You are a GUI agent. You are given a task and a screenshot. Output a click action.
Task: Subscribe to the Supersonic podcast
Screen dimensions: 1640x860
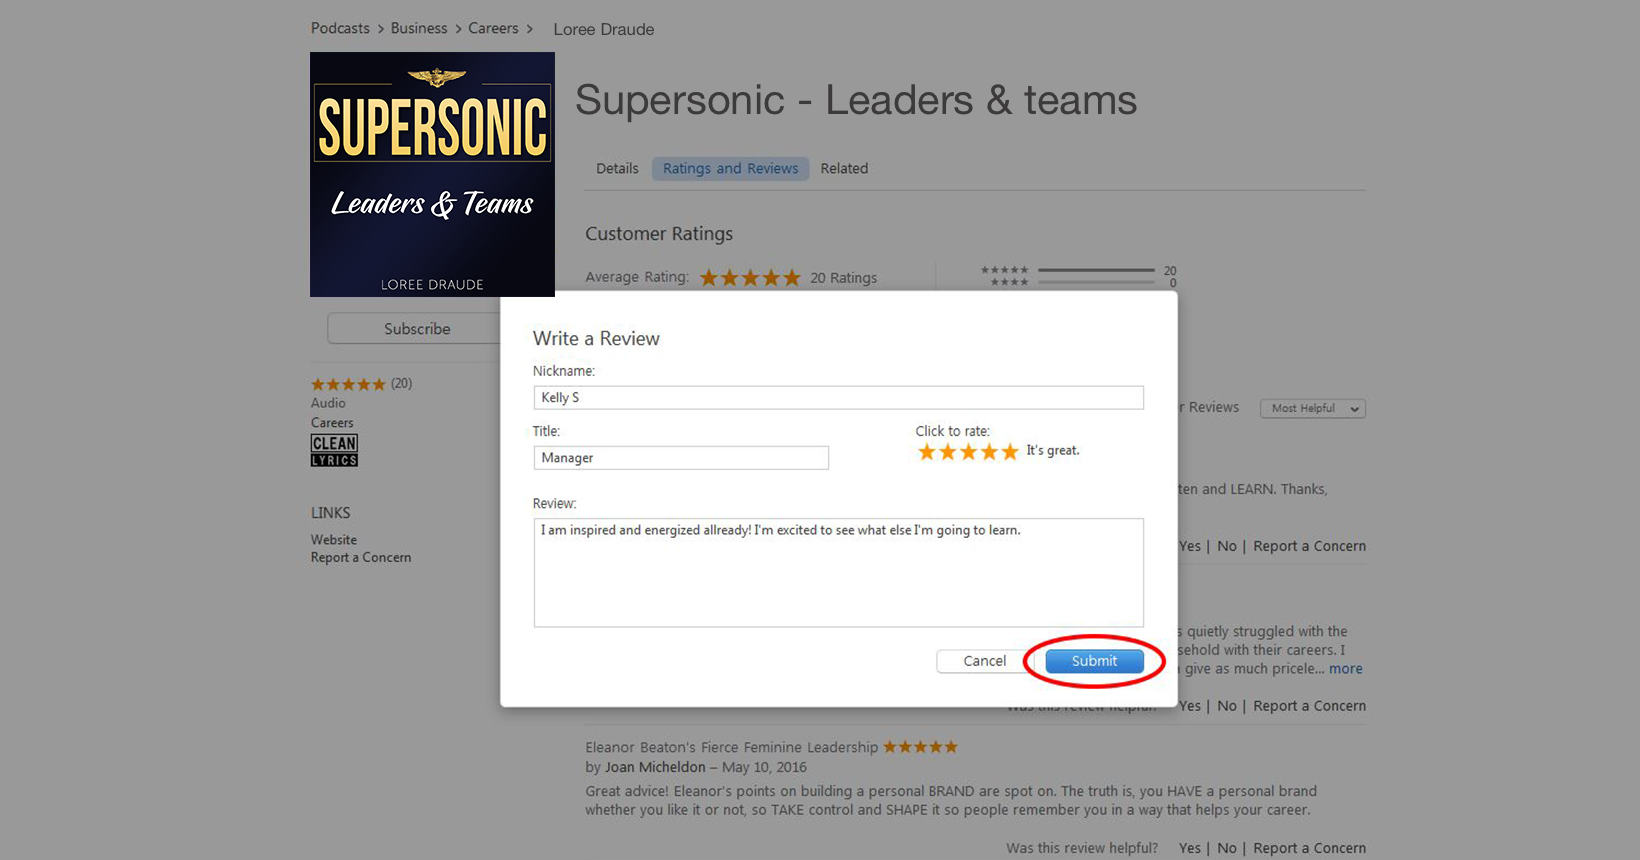(x=417, y=328)
